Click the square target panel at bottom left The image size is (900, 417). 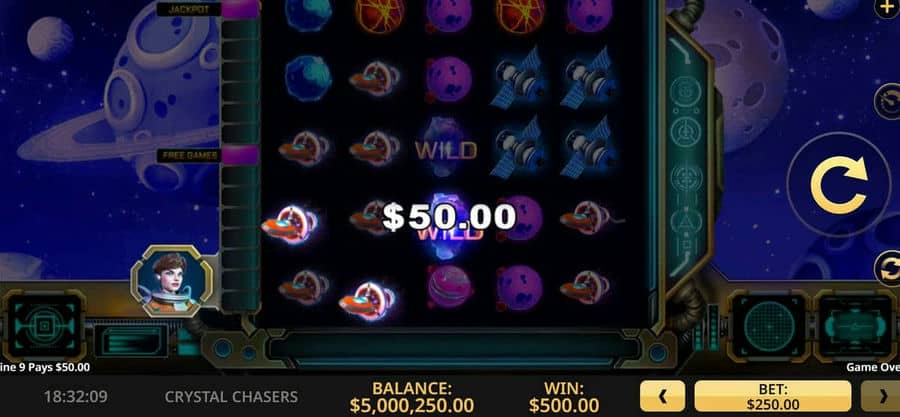point(44,327)
